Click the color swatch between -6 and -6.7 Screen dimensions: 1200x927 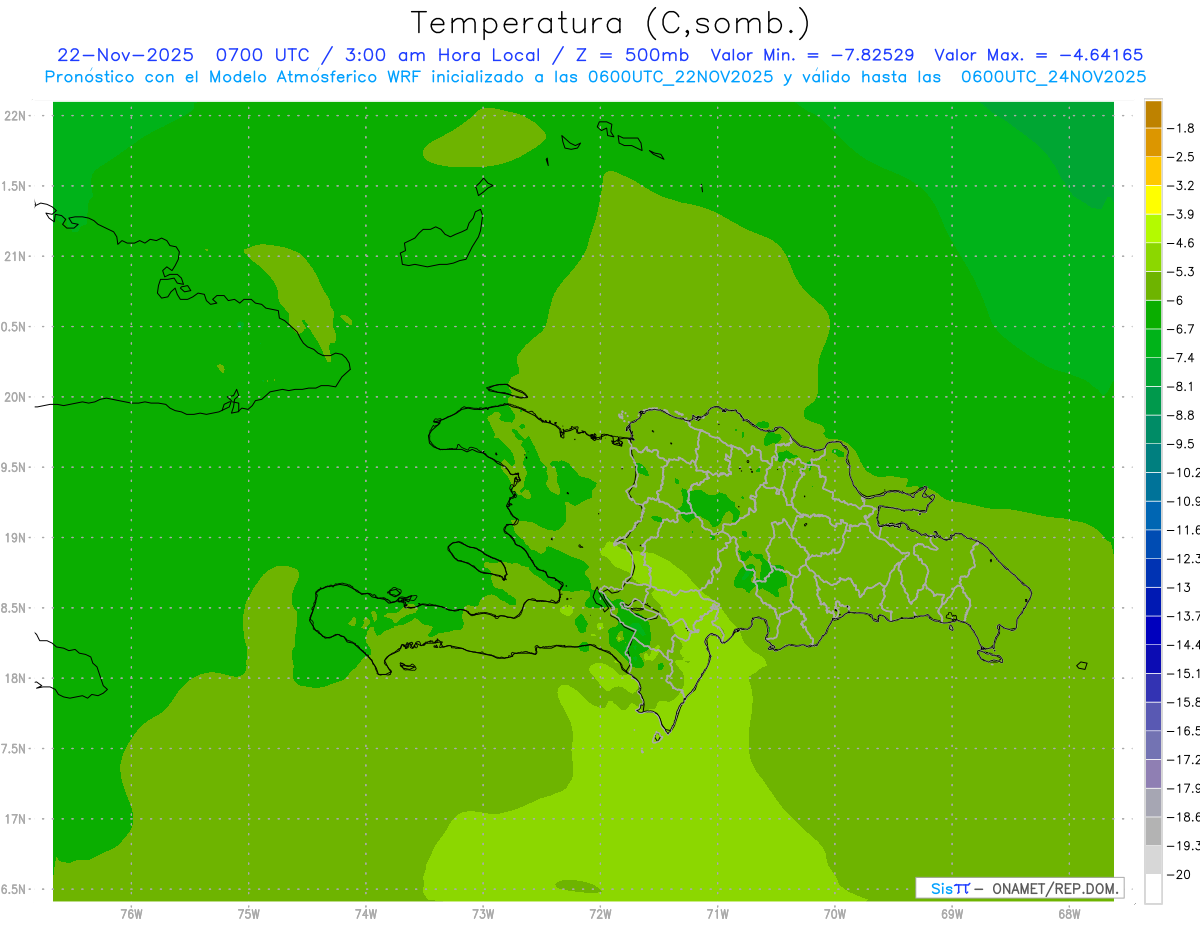pos(1154,314)
